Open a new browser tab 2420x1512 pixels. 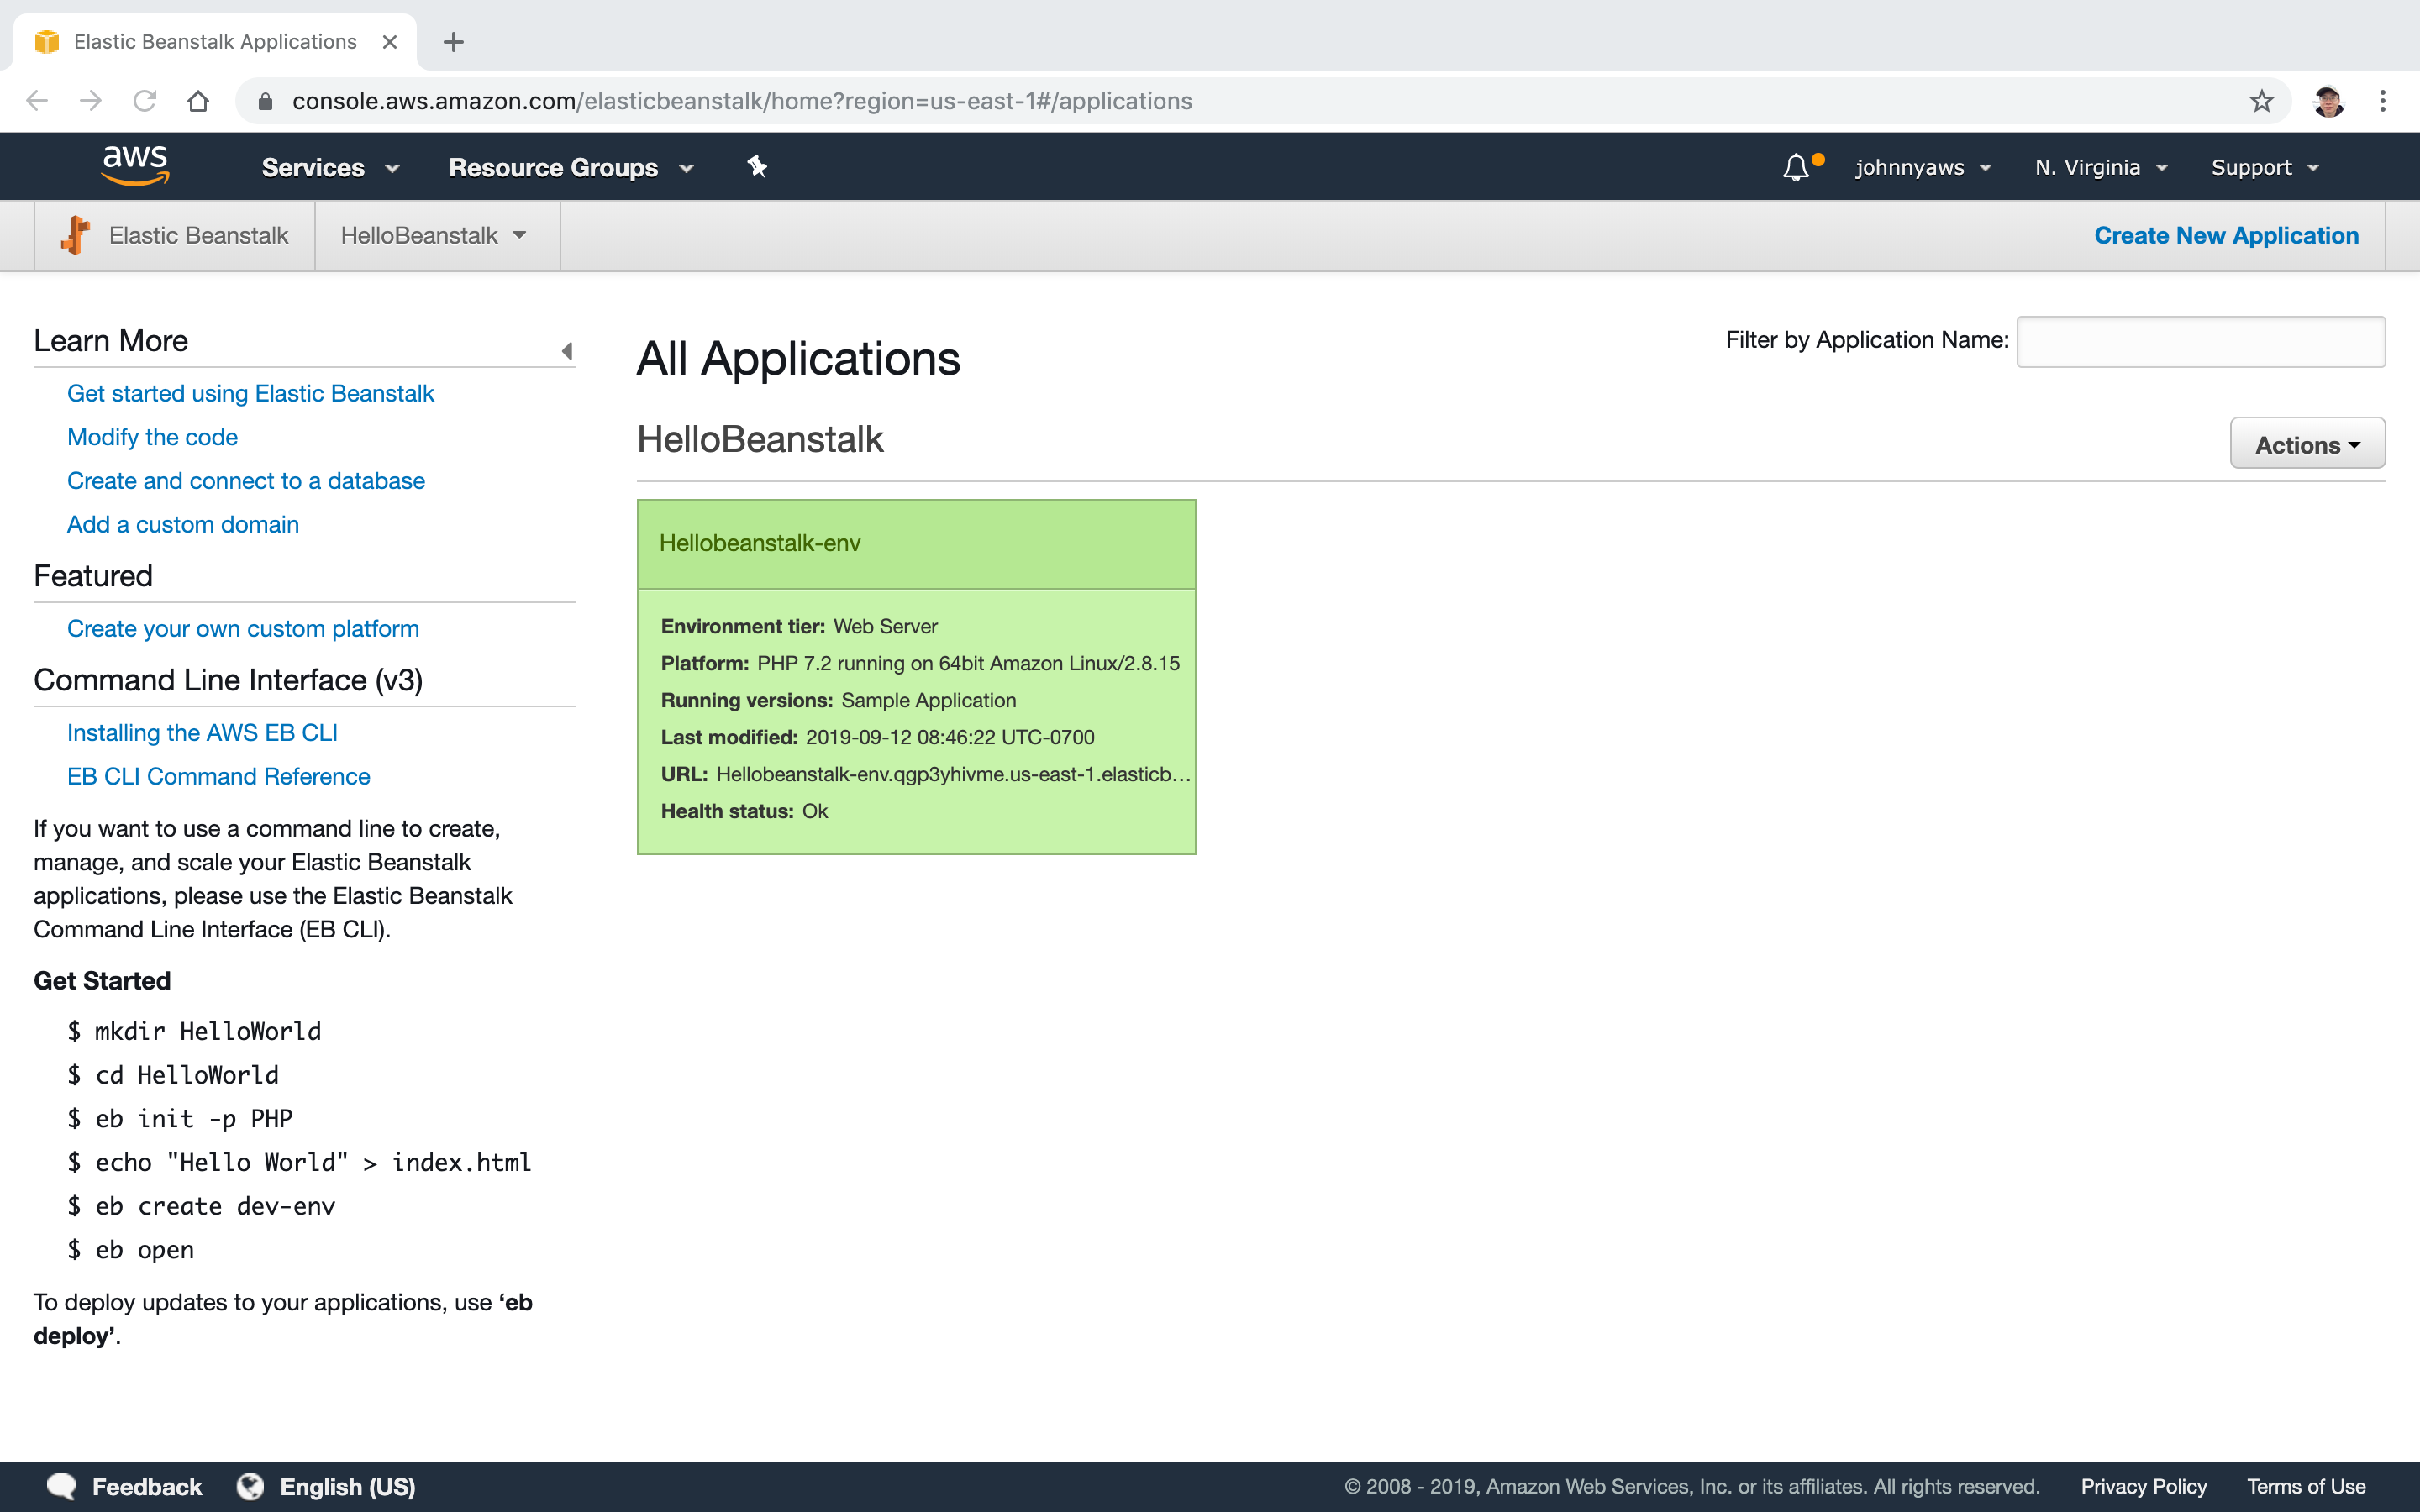[x=454, y=42]
